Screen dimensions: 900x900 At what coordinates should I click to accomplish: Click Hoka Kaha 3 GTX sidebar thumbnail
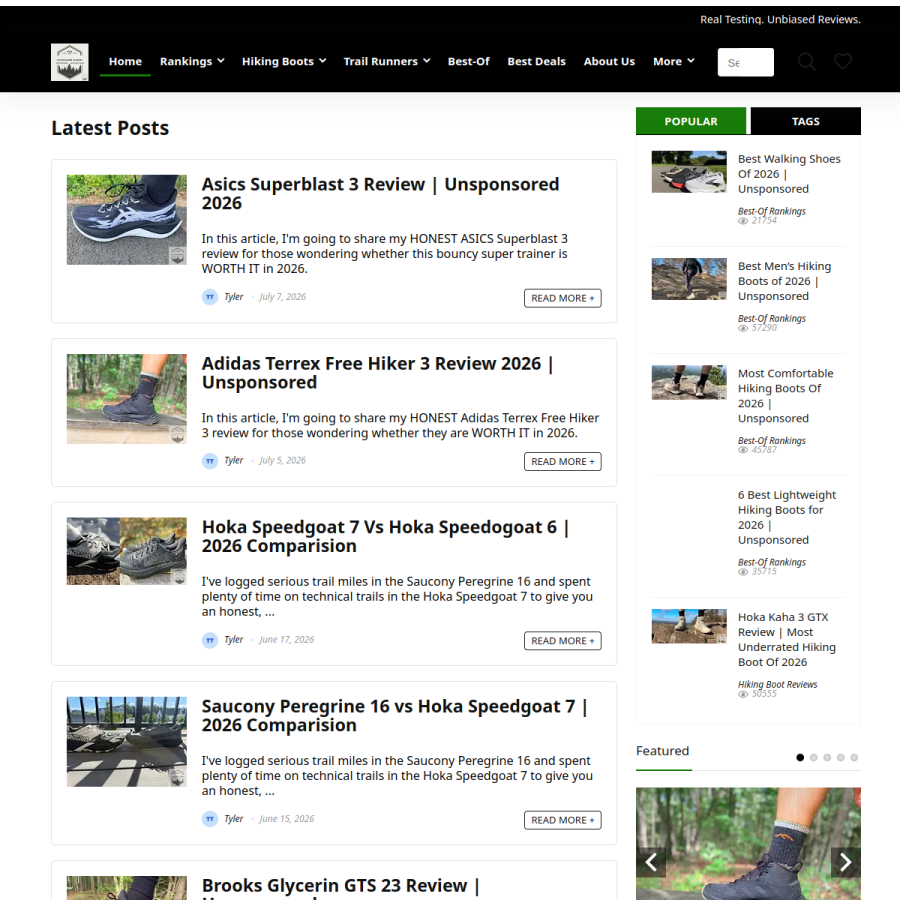click(x=689, y=626)
